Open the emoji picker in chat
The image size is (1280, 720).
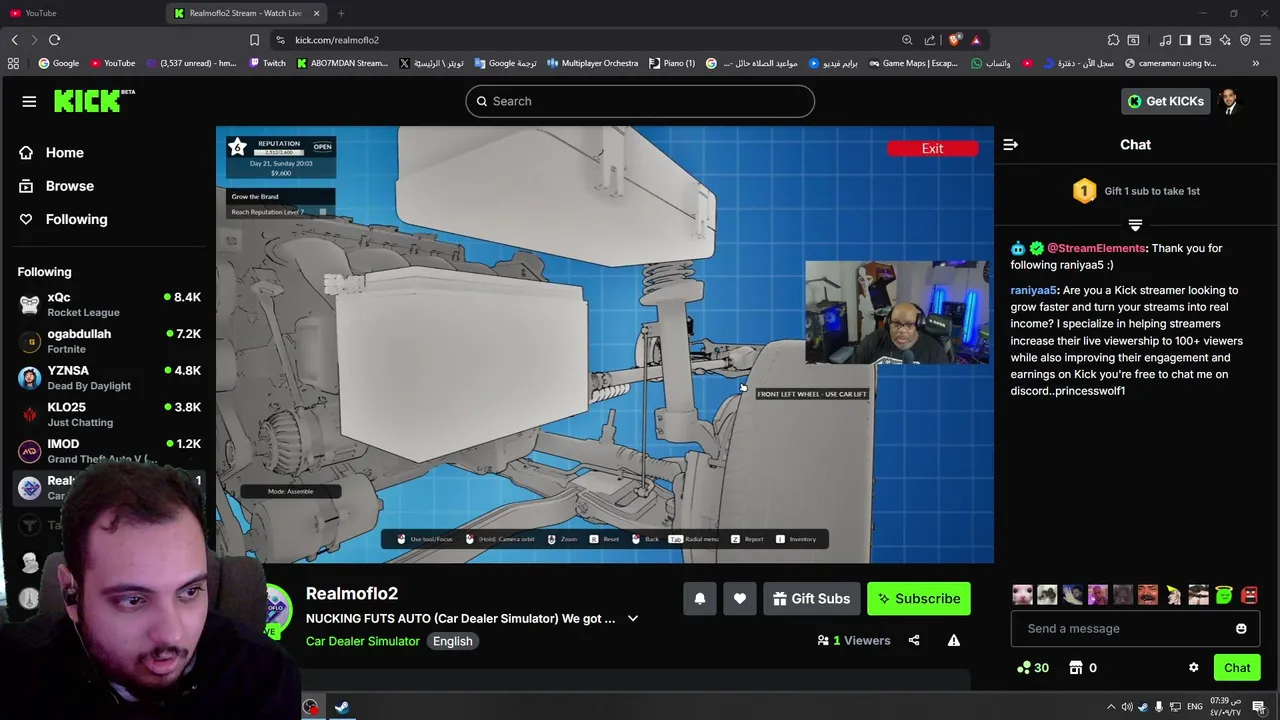coord(1241,629)
